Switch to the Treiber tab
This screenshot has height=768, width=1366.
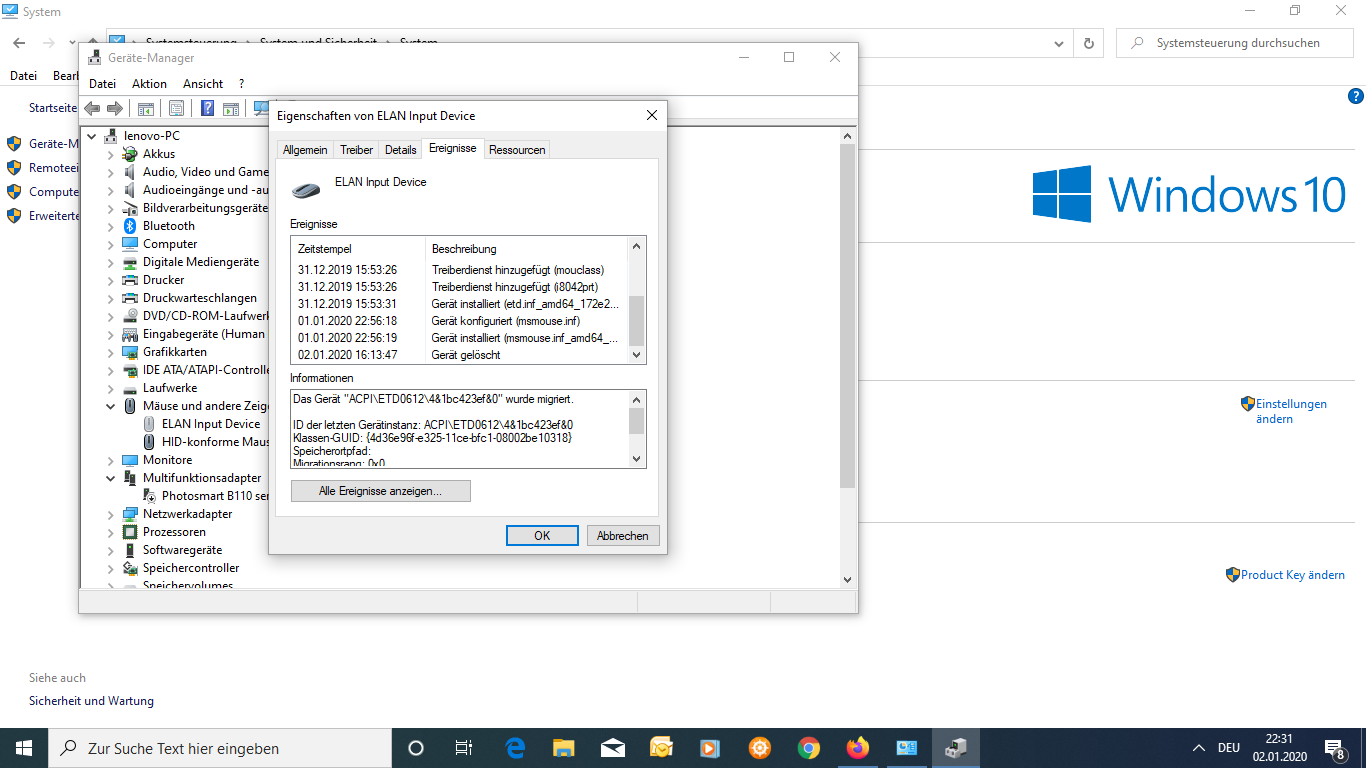(356, 150)
